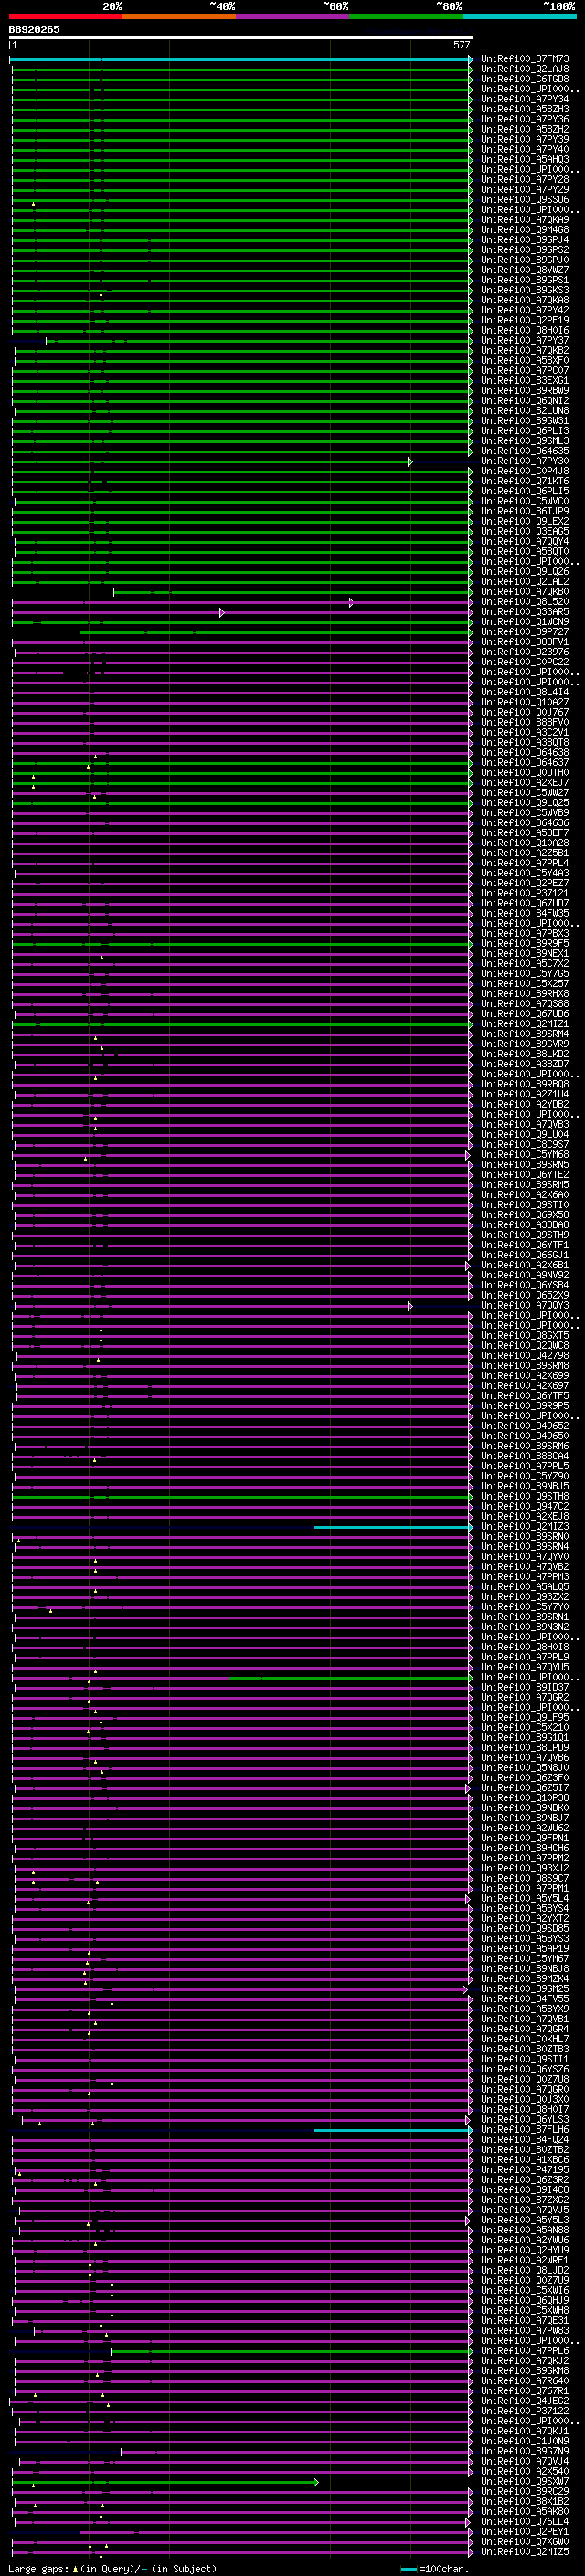Open hit UniRef100_A7PY34

tap(524, 99)
